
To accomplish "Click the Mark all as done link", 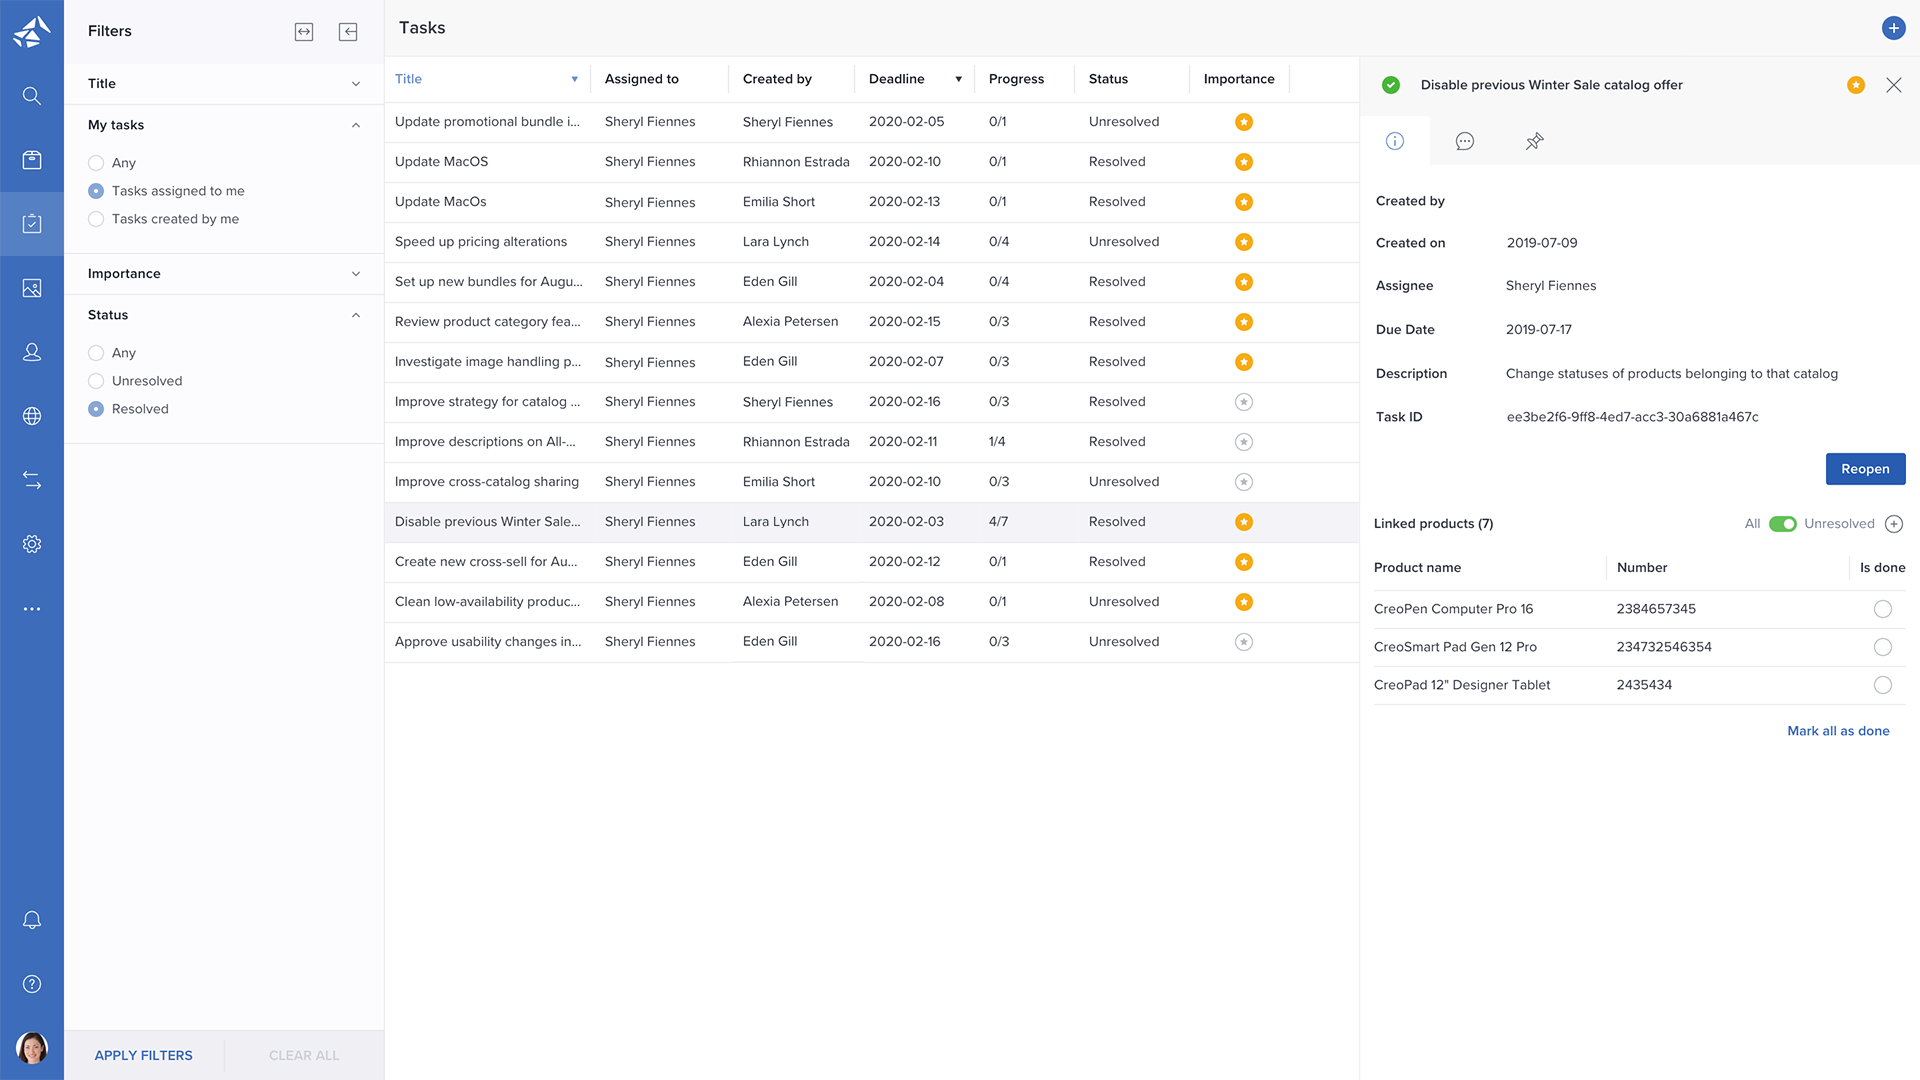I will pyautogui.click(x=1838, y=731).
